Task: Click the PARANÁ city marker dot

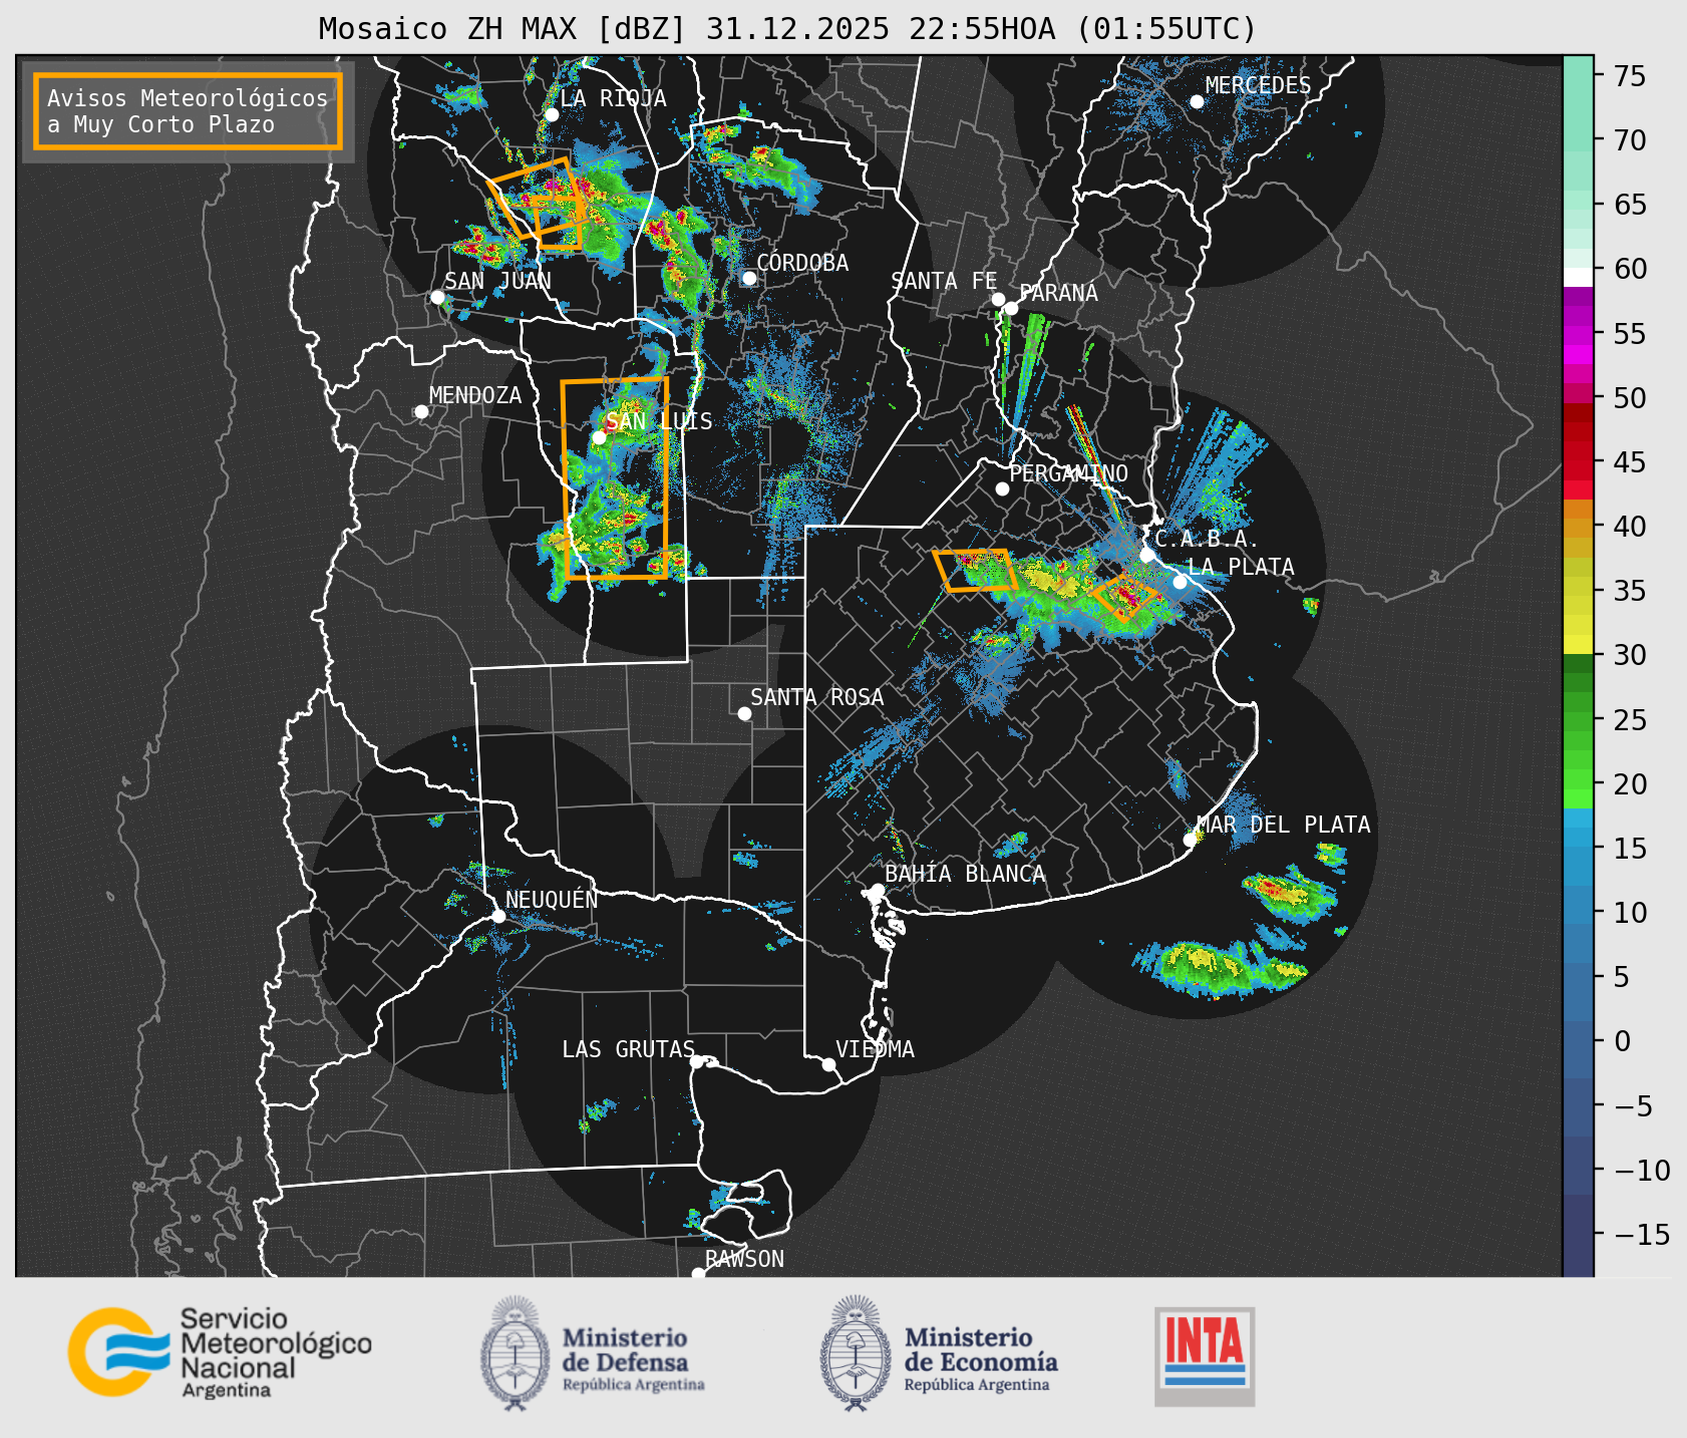Action: [x=1011, y=308]
